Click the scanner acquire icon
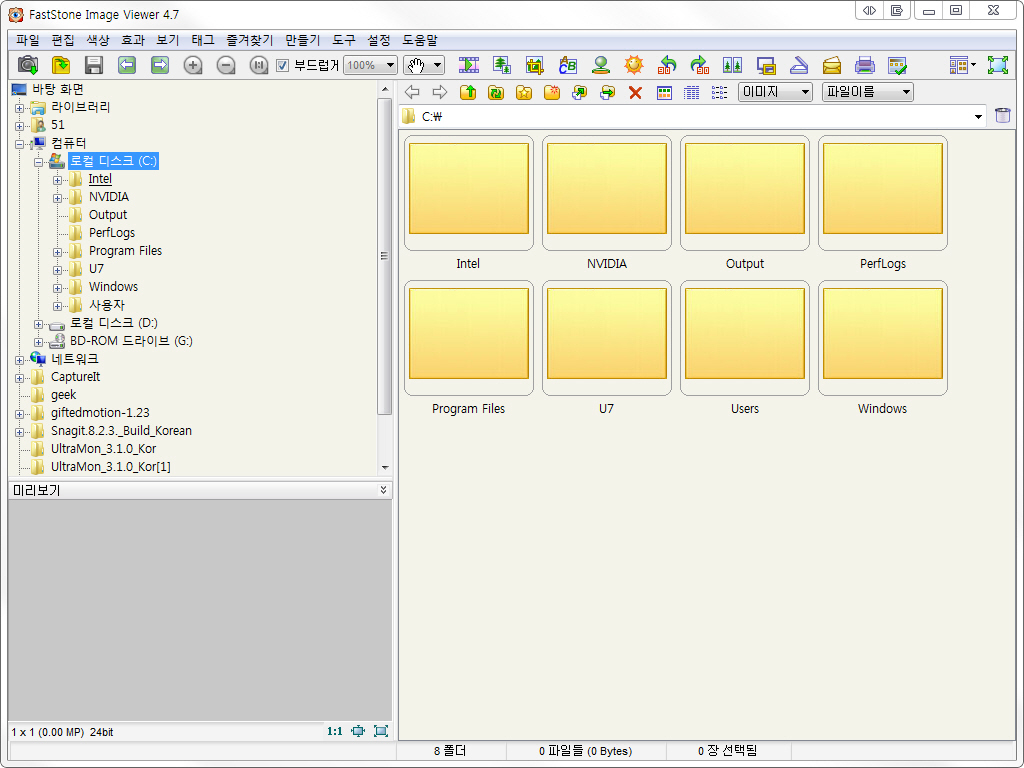The width and height of the screenshot is (1024, 768). pos(799,65)
